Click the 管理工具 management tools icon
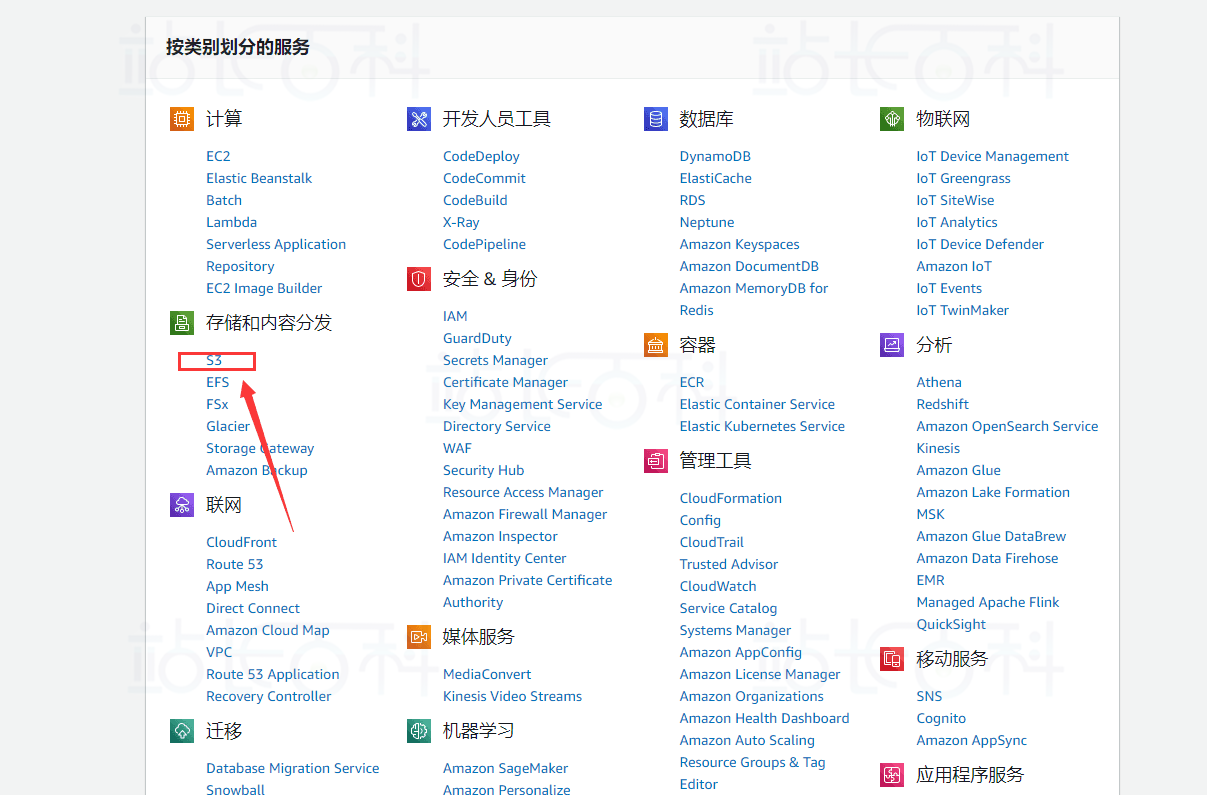1207x795 pixels. tap(655, 461)
